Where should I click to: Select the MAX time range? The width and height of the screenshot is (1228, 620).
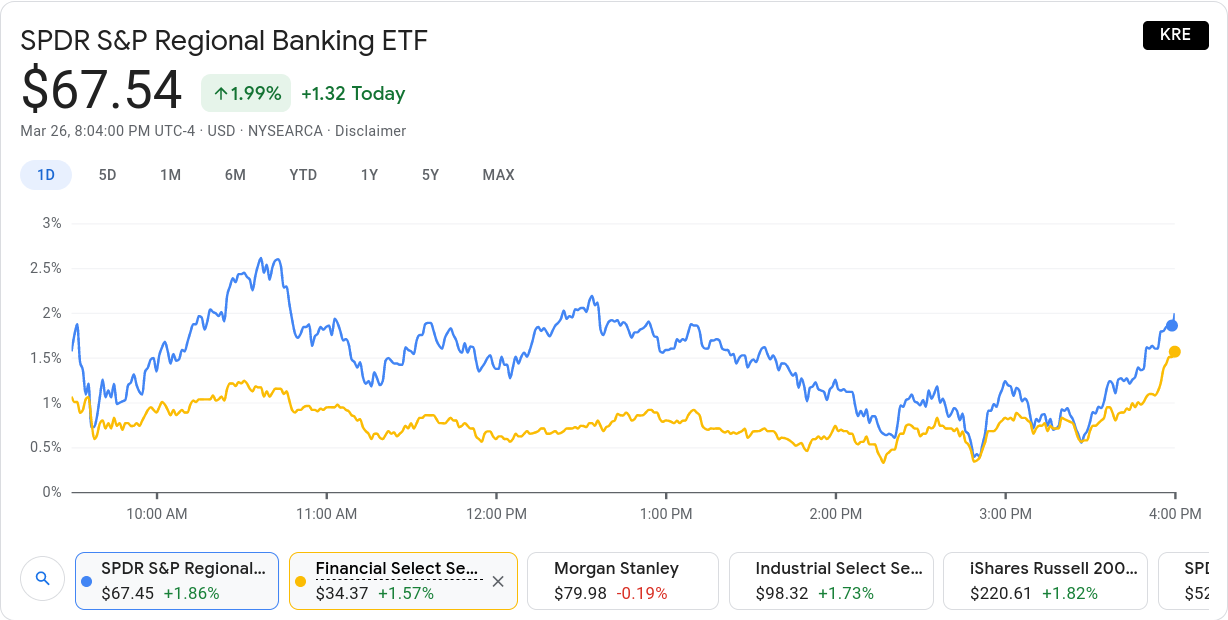[x=498, y=175]
